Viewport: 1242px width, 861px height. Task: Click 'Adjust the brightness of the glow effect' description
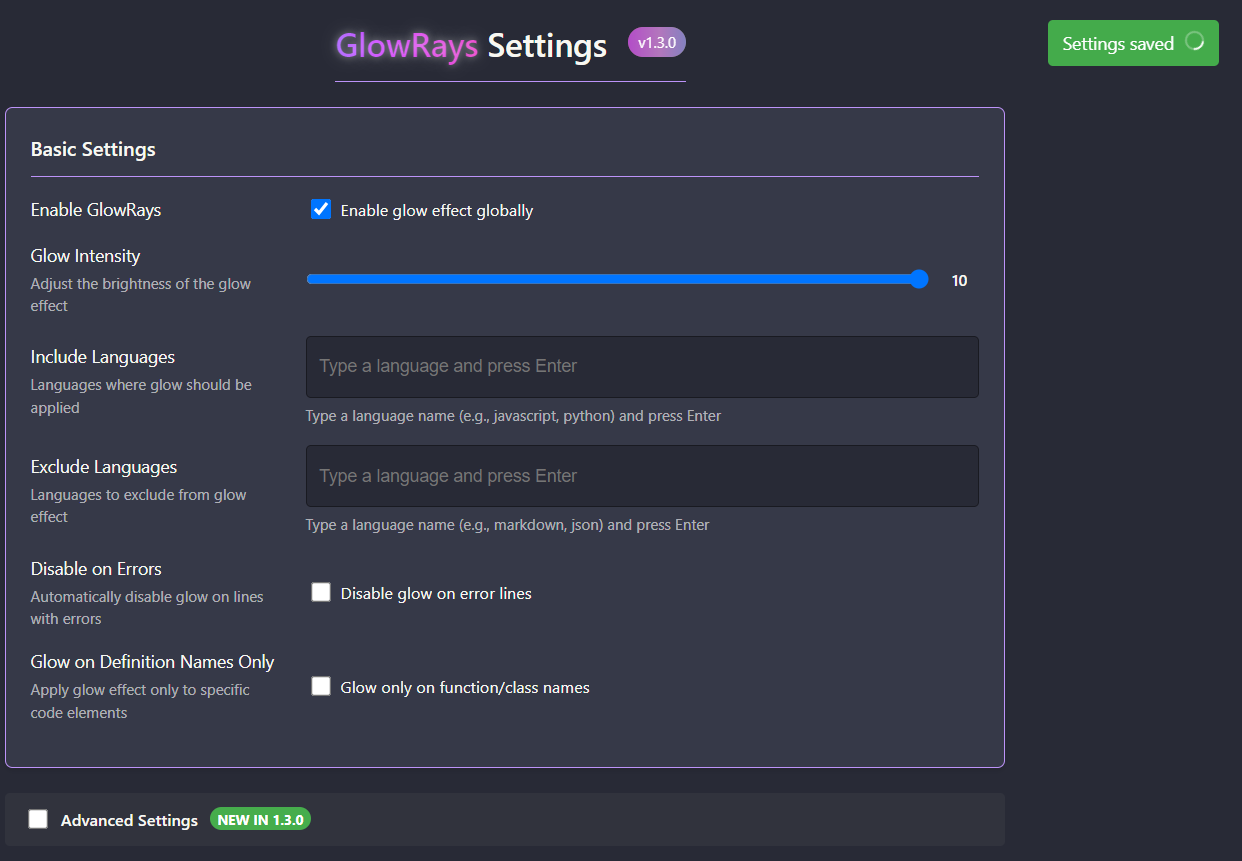[141, 295]
